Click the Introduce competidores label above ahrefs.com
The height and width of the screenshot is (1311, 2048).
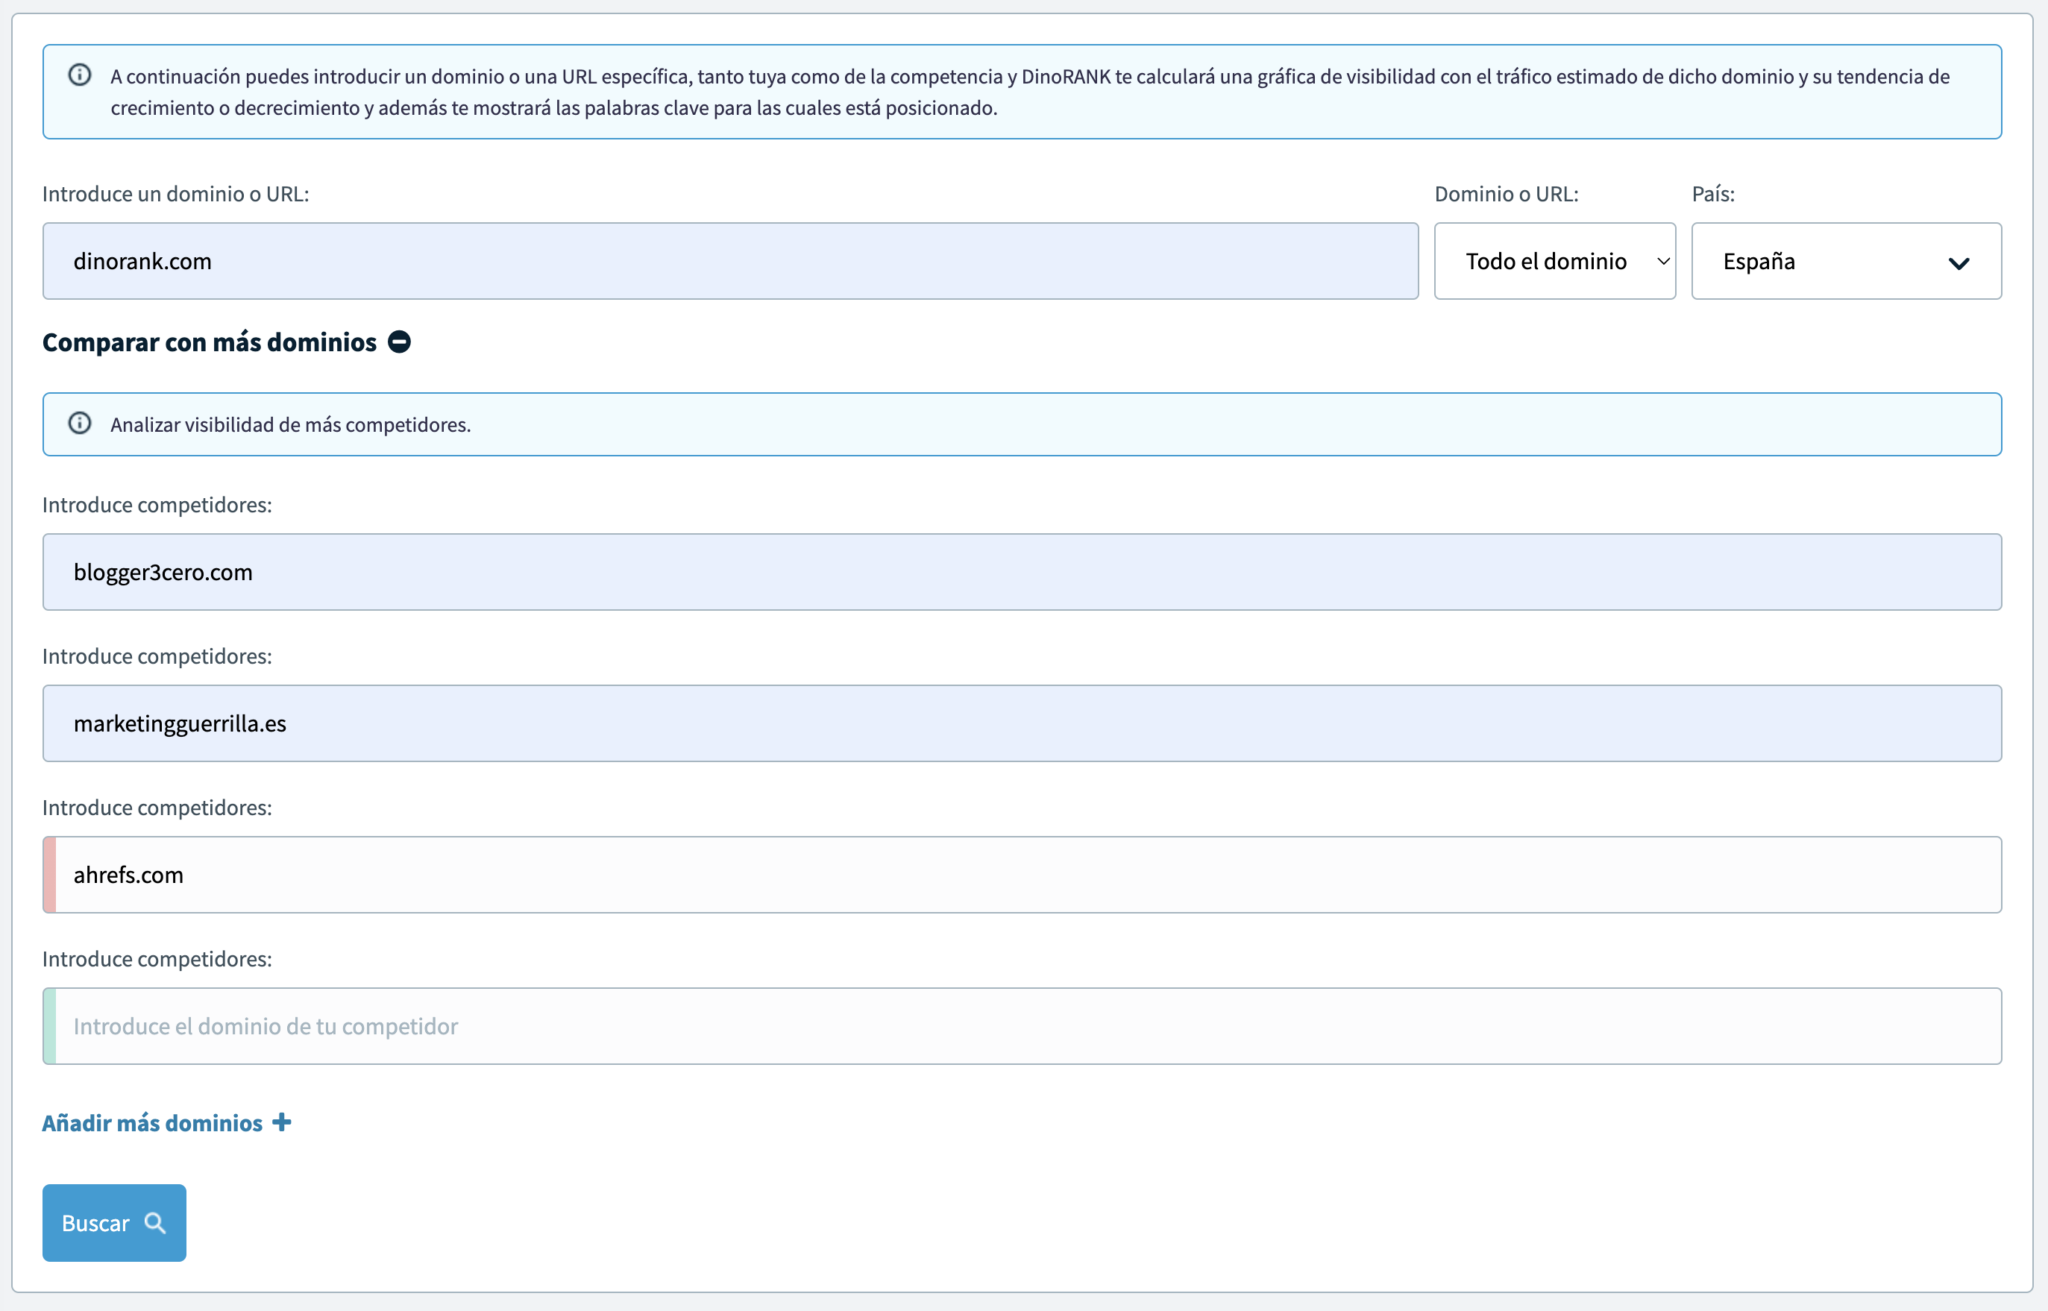[157, 808]
